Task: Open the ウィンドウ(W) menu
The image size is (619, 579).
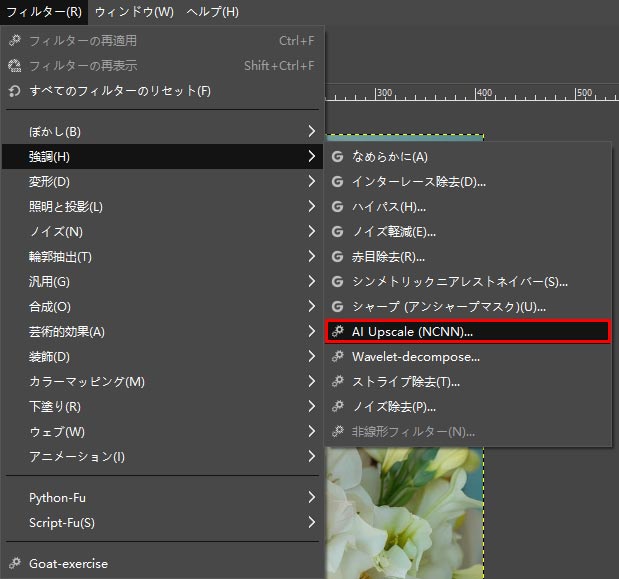Action: coord(133,12)
